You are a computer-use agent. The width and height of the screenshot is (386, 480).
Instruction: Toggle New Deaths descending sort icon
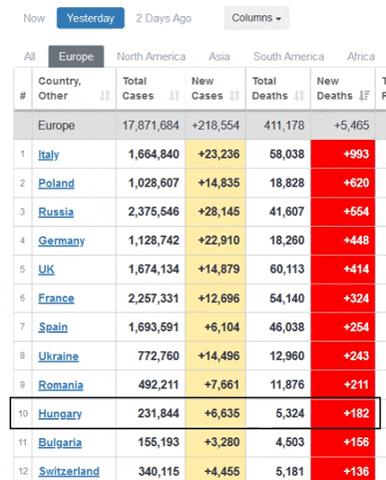(x=364, y=96)
